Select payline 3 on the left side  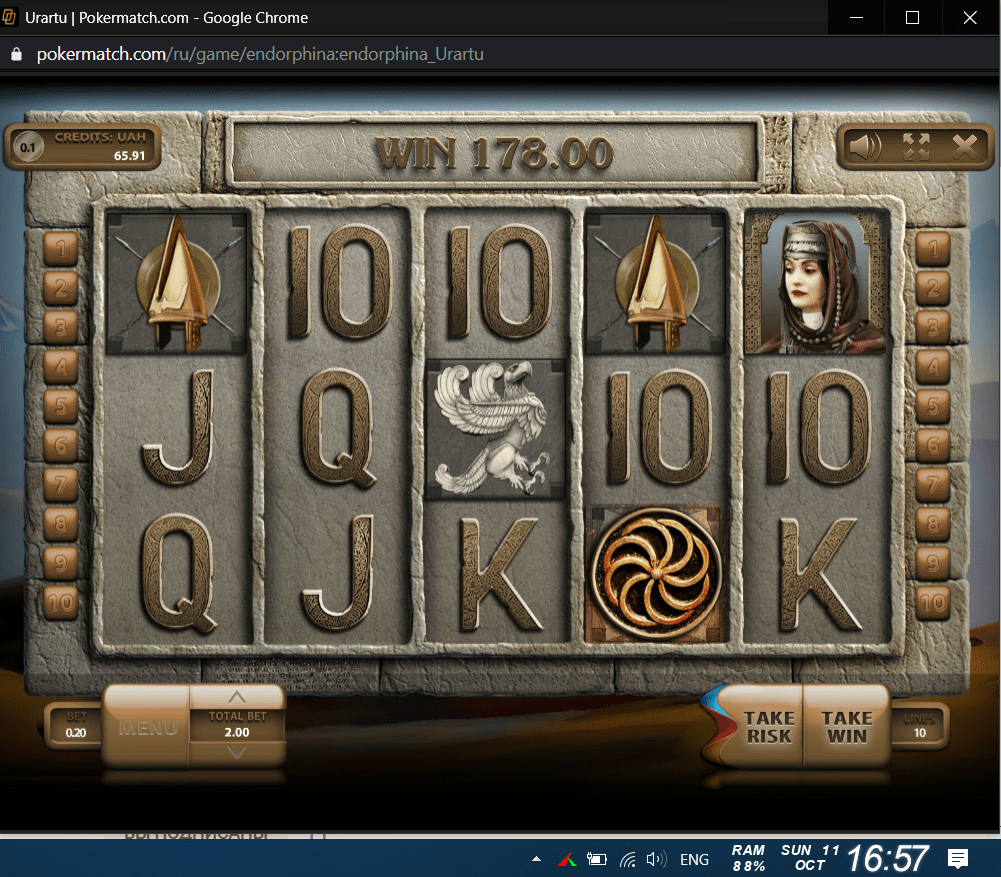click(x=61, y=327)
